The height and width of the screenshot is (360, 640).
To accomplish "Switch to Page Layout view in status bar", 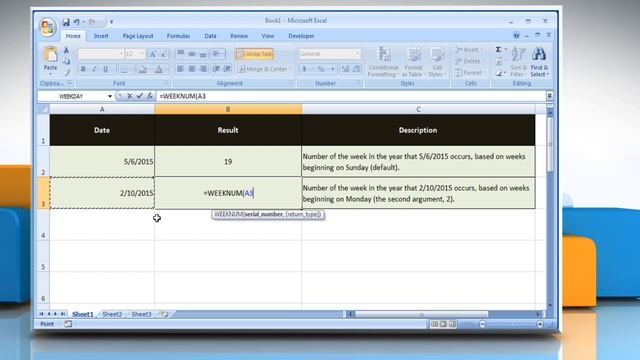I will (443, 324).
